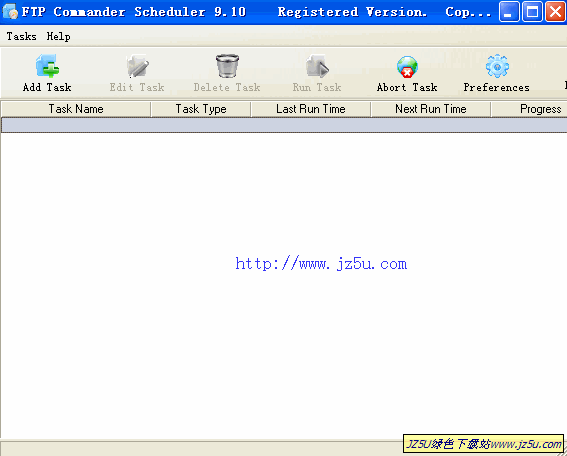The height and width of the screenshot is (456, 567).
Task: Open Preferences via the gear icon
Action: (x=497, y=66)
